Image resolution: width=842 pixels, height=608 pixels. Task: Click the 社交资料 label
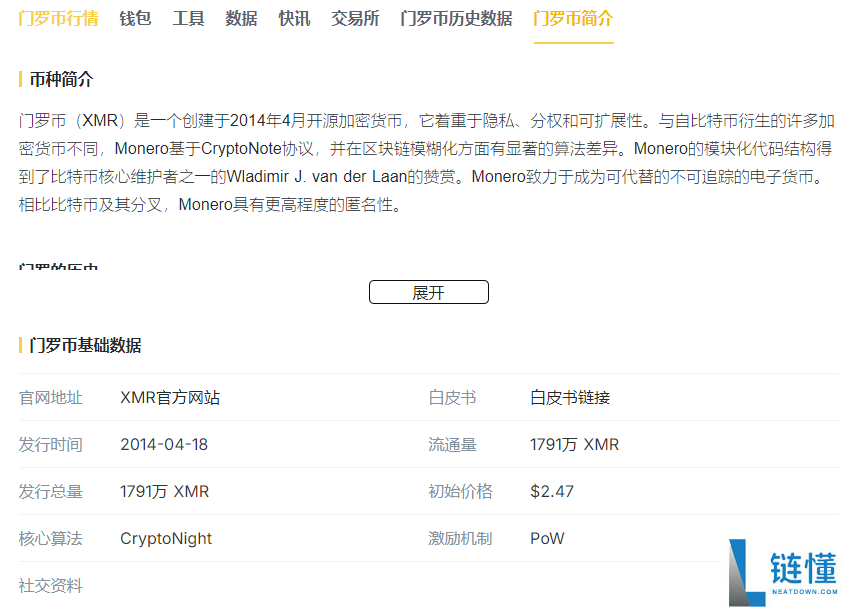50,585
